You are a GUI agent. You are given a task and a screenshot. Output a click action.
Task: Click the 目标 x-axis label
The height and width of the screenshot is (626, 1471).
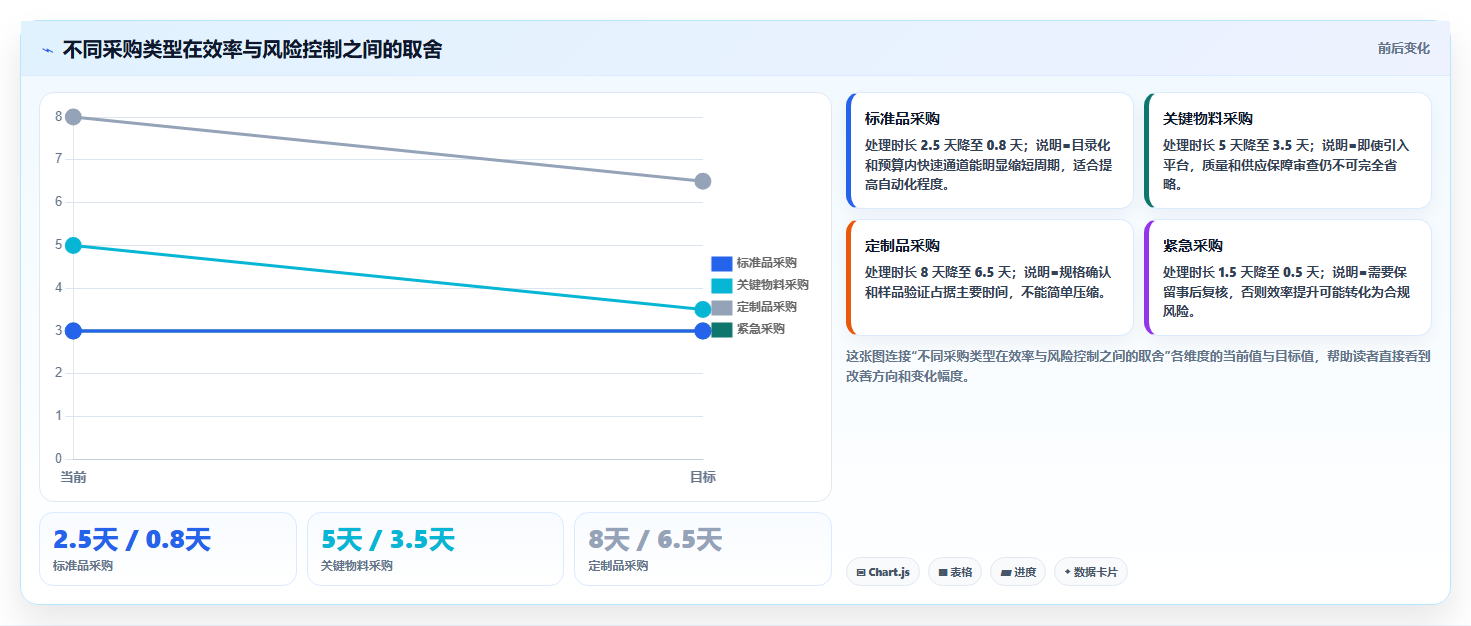click(703, 477)
